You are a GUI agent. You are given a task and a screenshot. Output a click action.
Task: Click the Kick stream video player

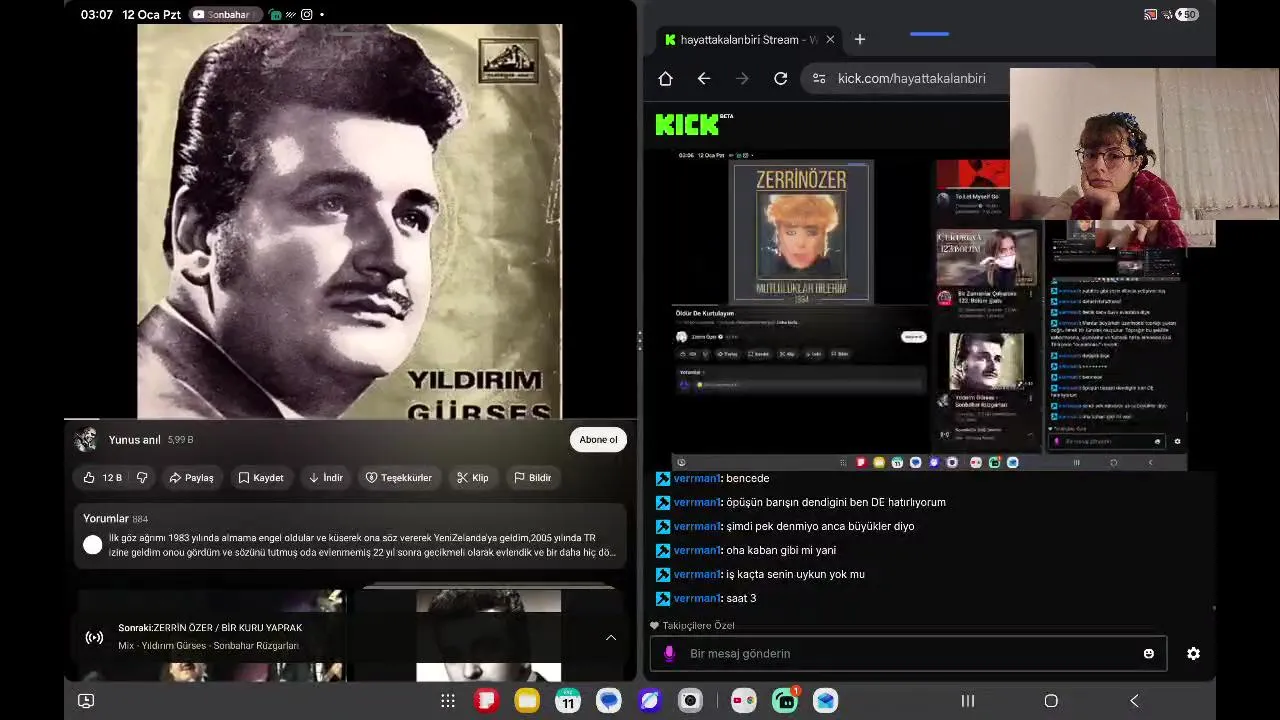929,309
